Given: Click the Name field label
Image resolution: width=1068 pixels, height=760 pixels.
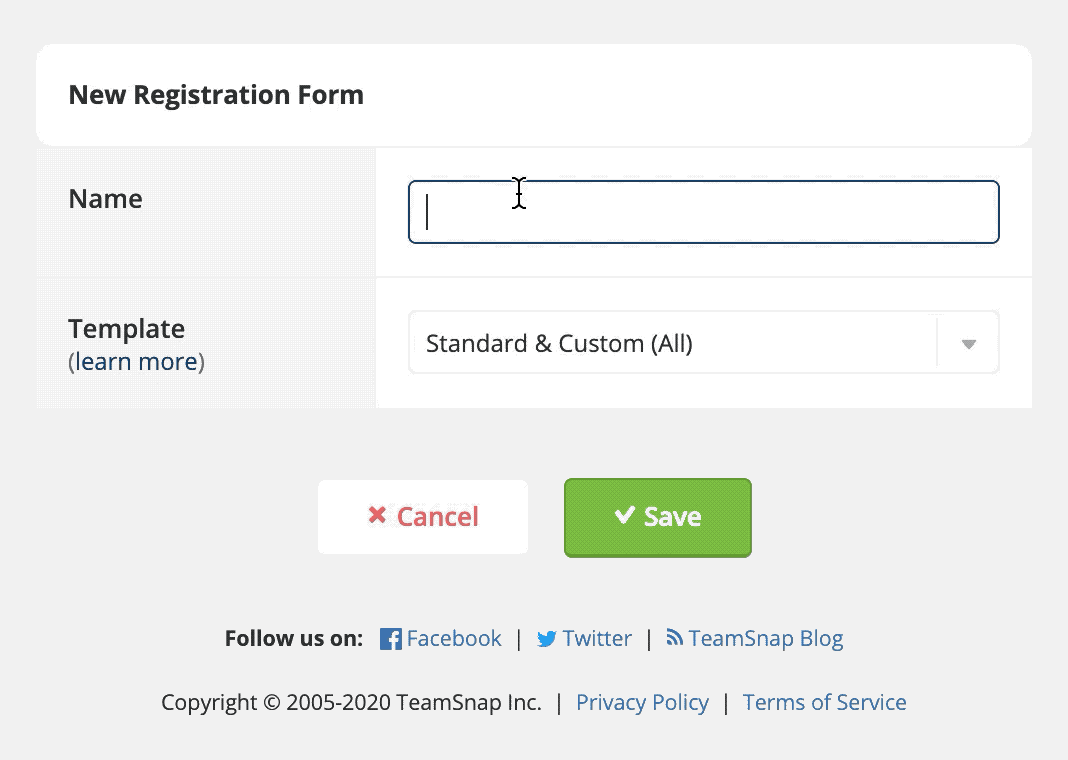Looking at the screenshot, I should tap(105, 199).
